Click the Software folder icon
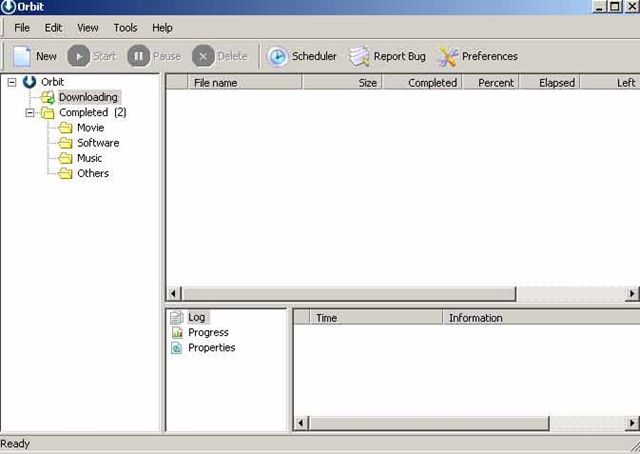The width and height of the screenshot is (640, 454). click(65, 143)
